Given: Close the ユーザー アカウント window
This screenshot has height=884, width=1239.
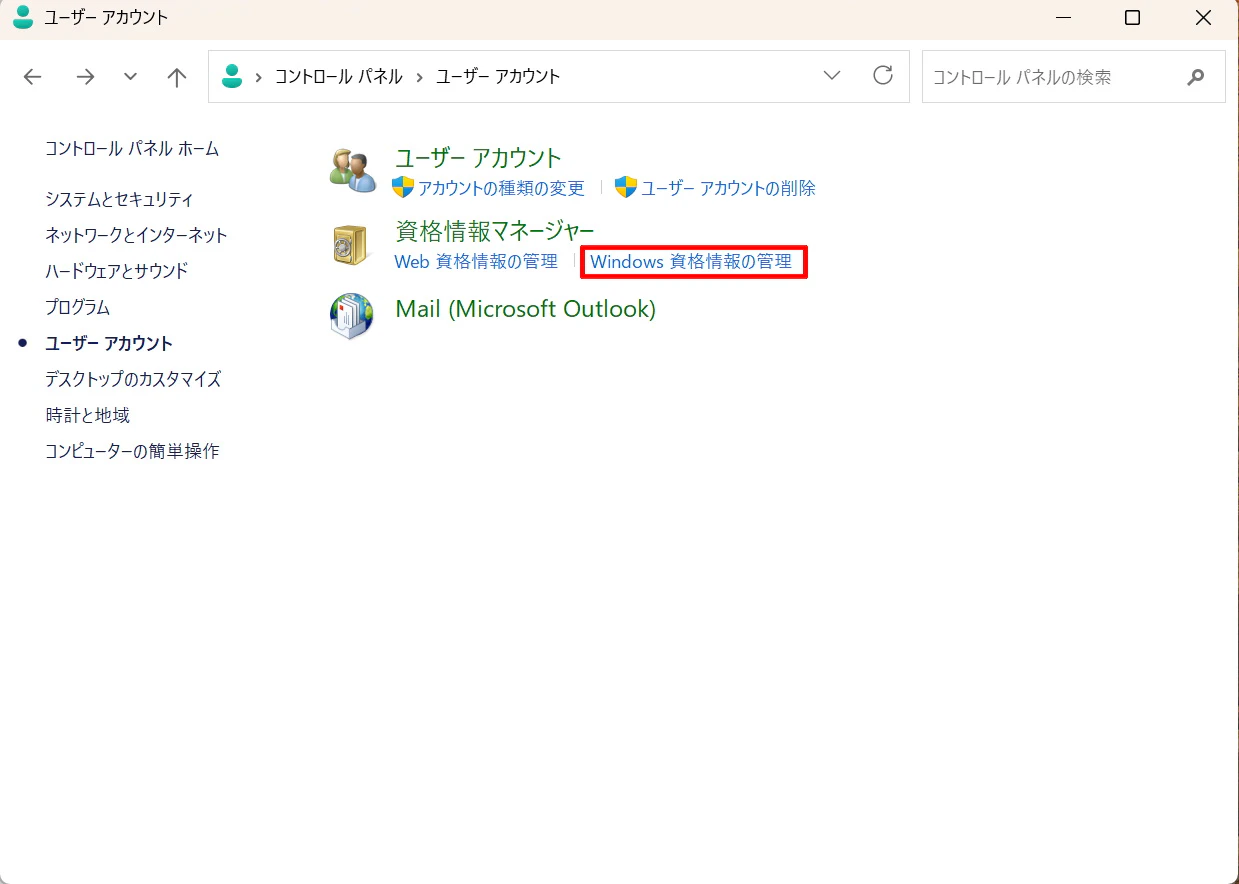Looking at the screenshot, I should [1203, 18].
